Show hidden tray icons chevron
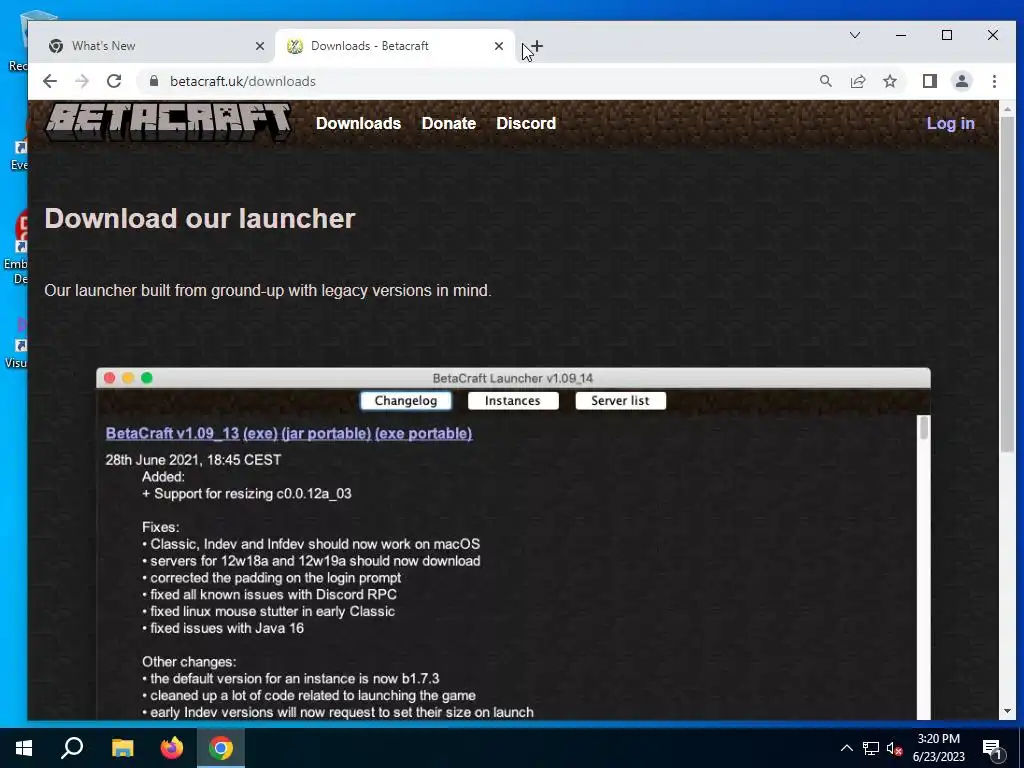The image size is (1024, 768). coord(846,748)
